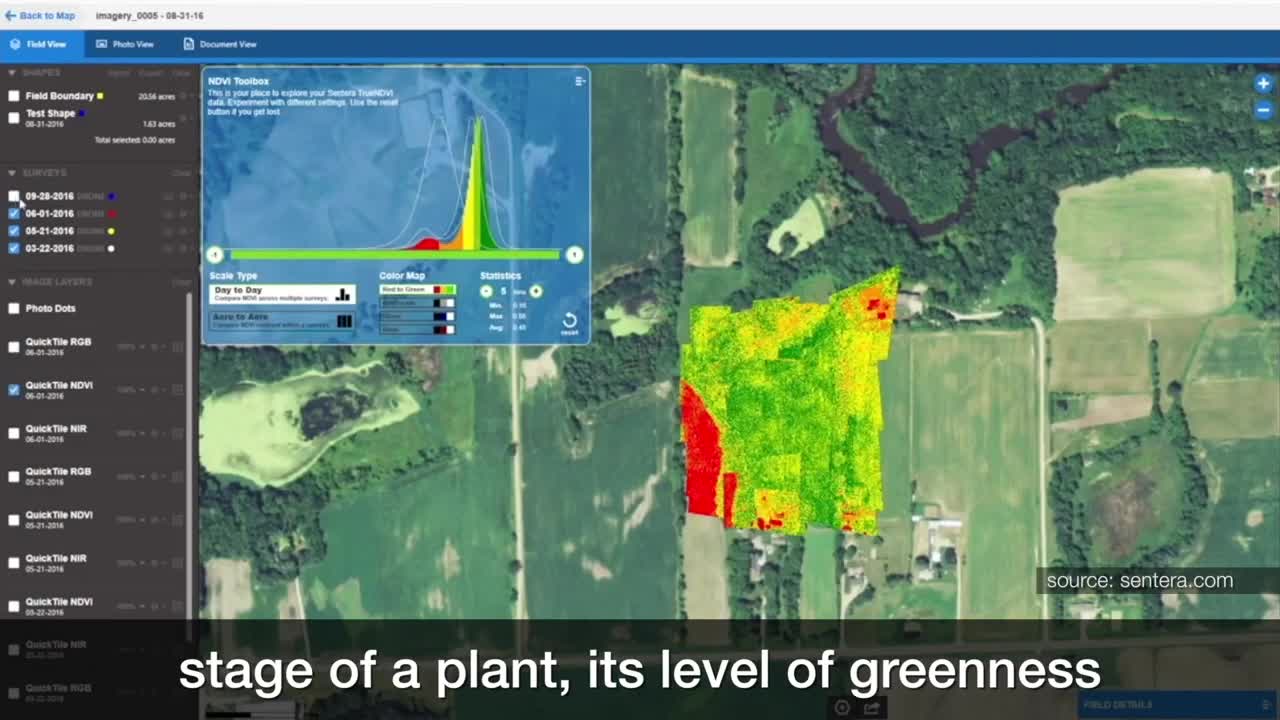Enable QuickTile RGB 05-21-2016 layer
This screenshot has height=720, width=1280.
click(x=14, y=476)
